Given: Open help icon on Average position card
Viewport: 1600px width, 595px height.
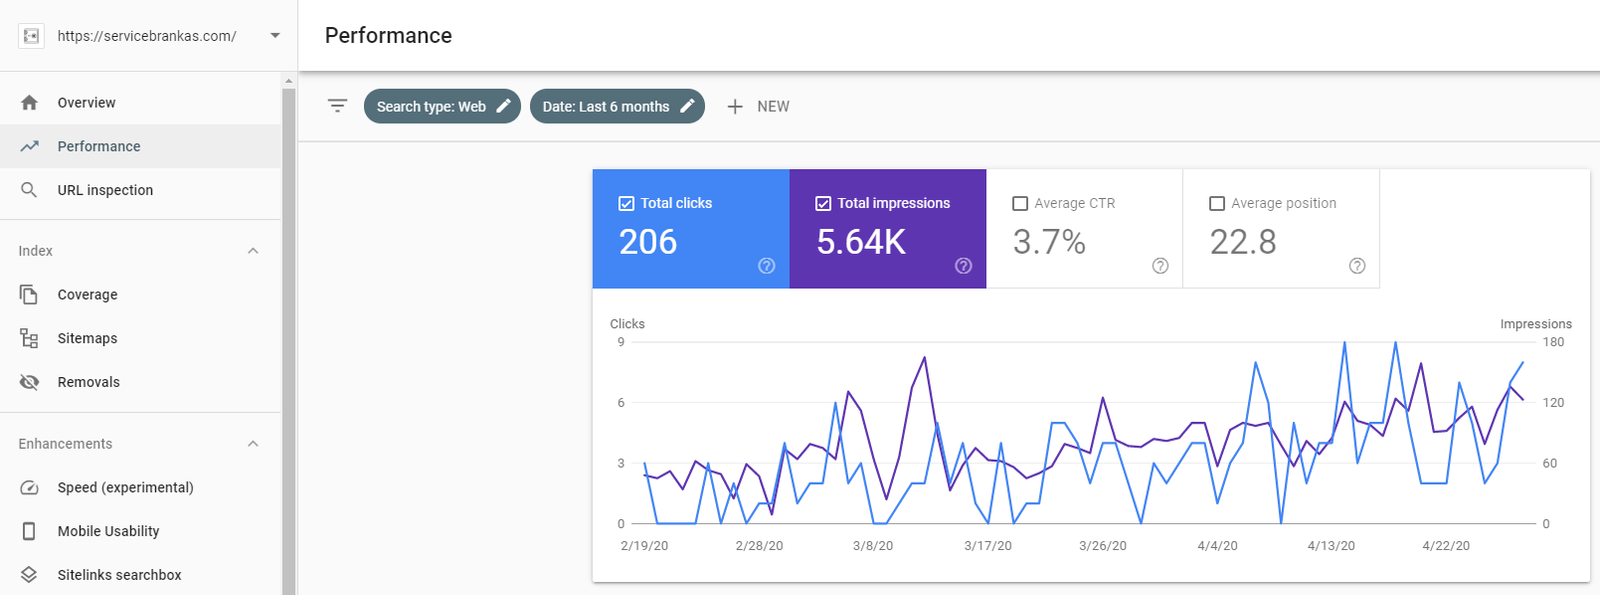Looking at the screenshot, I should click(1357, 265).
